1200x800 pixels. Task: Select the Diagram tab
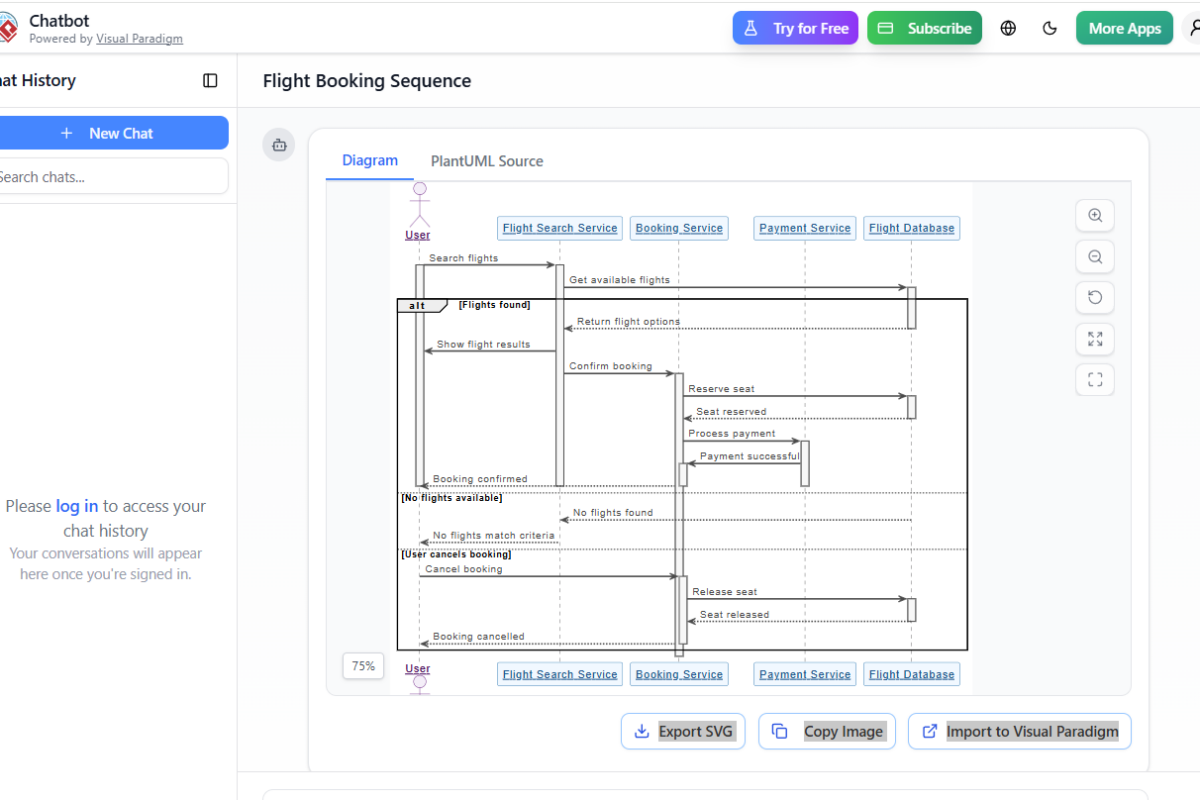pos(370,160)
